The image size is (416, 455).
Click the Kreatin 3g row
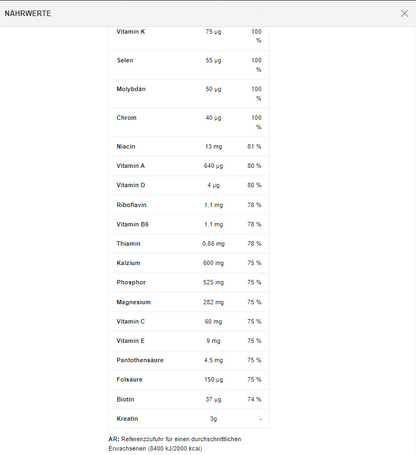[189, 419]
